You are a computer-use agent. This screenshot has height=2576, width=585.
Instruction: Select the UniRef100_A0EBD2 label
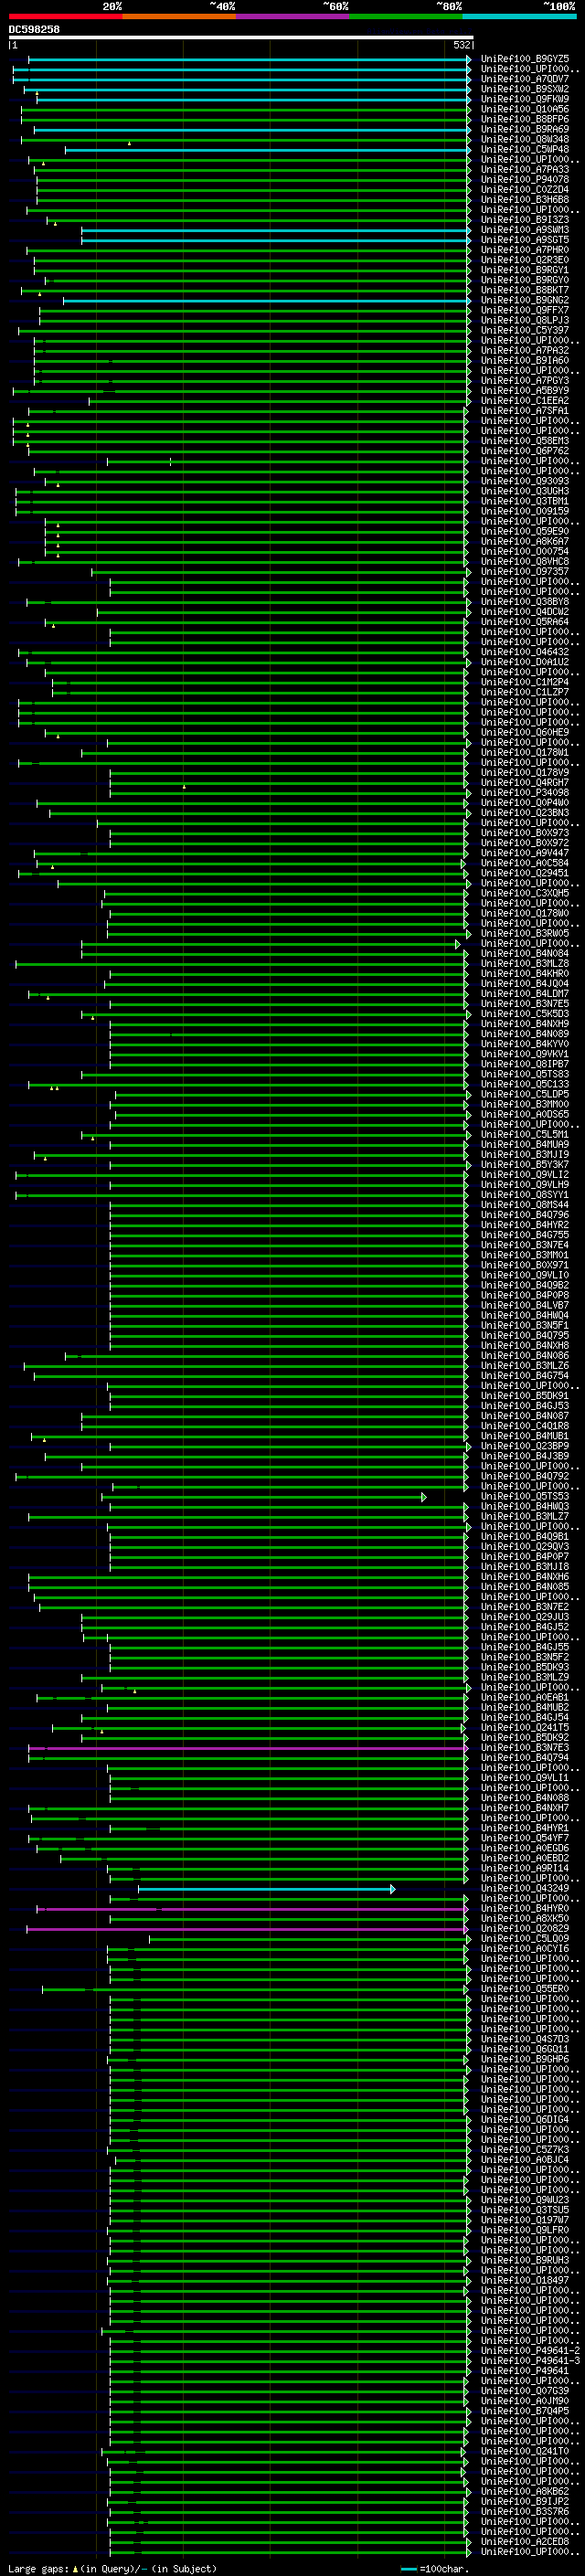pyautogui.click(x=525, y=1858)
